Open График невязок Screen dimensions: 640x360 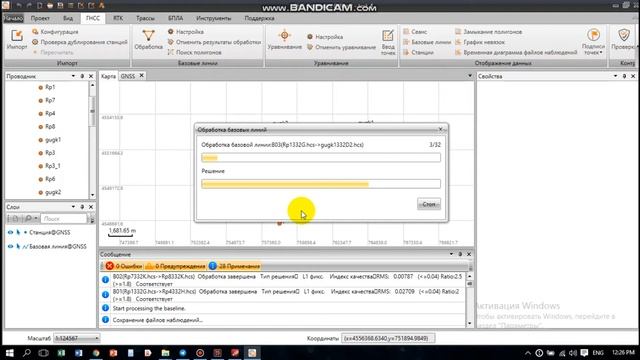480,42
